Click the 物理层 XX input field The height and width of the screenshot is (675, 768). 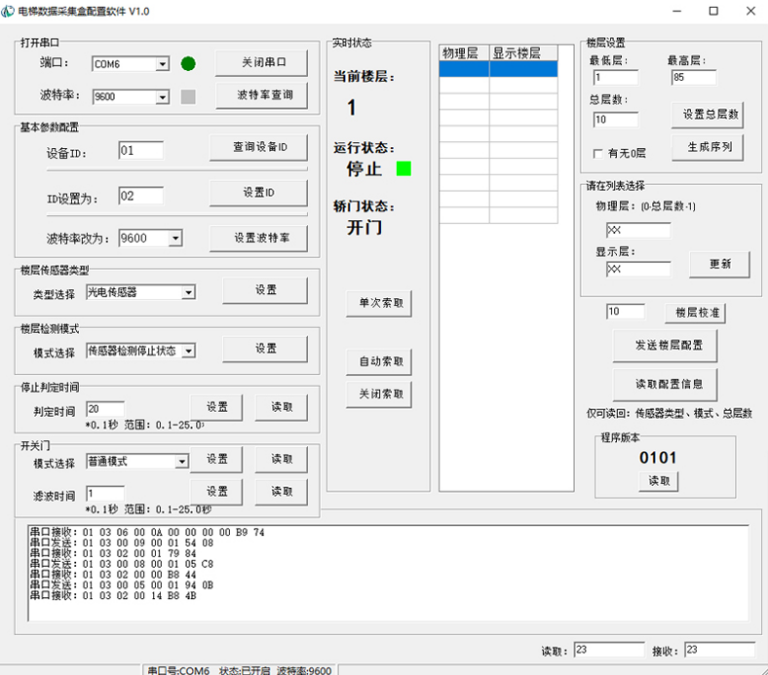tap(638, 230)
